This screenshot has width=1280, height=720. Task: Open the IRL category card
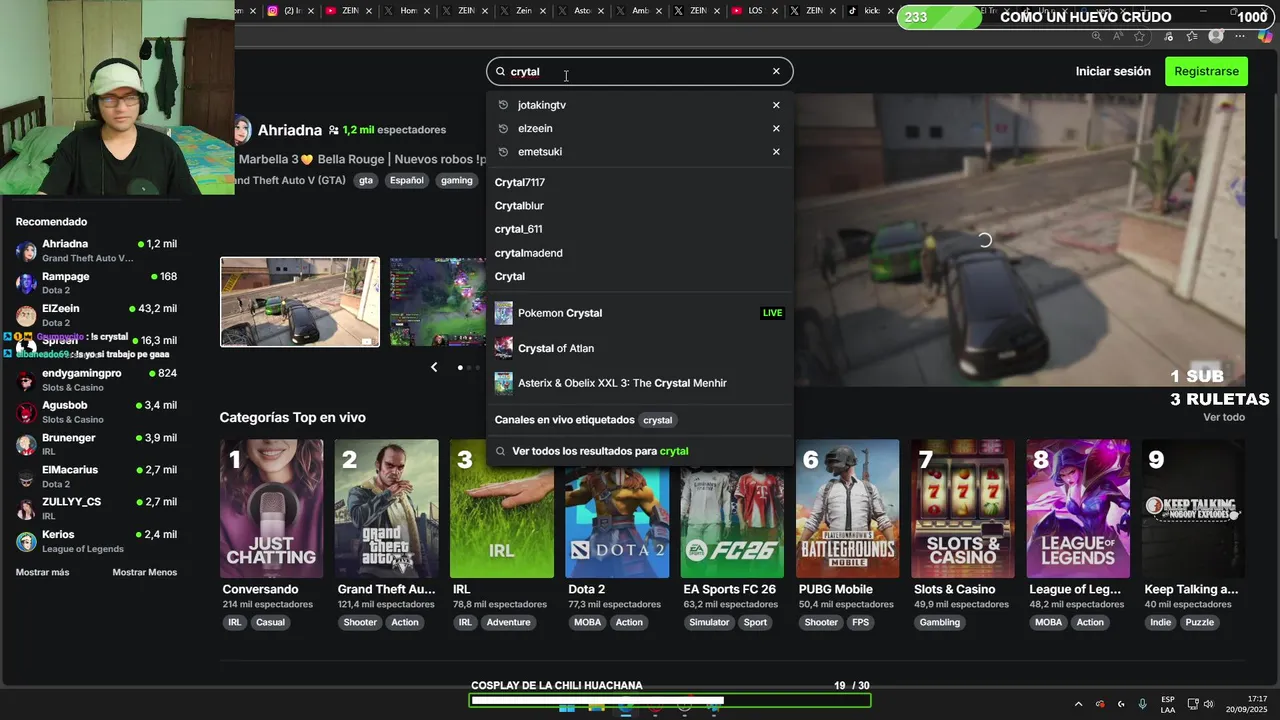tap(502, 509)
